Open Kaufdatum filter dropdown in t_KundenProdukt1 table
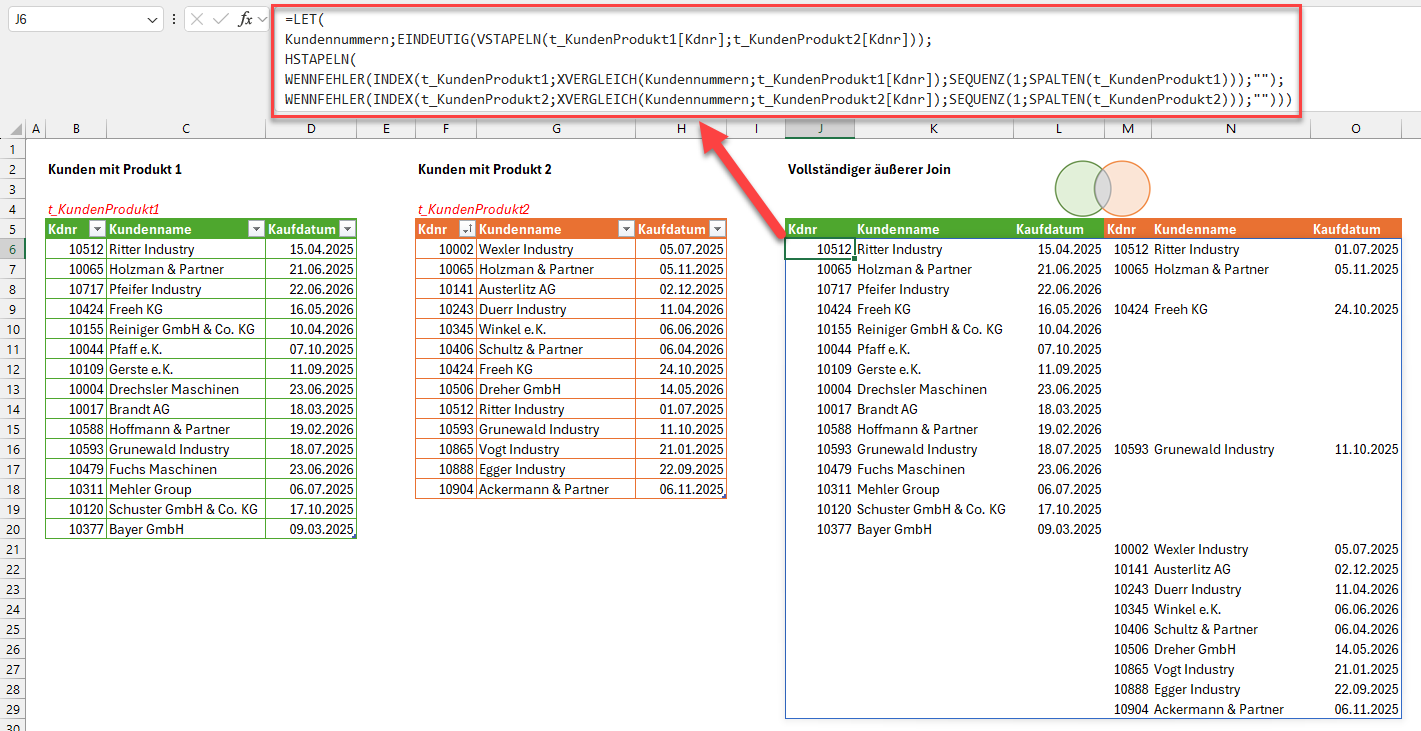Screen dimensions: 1421x731 pyautogui.click(x=347, y=229)
